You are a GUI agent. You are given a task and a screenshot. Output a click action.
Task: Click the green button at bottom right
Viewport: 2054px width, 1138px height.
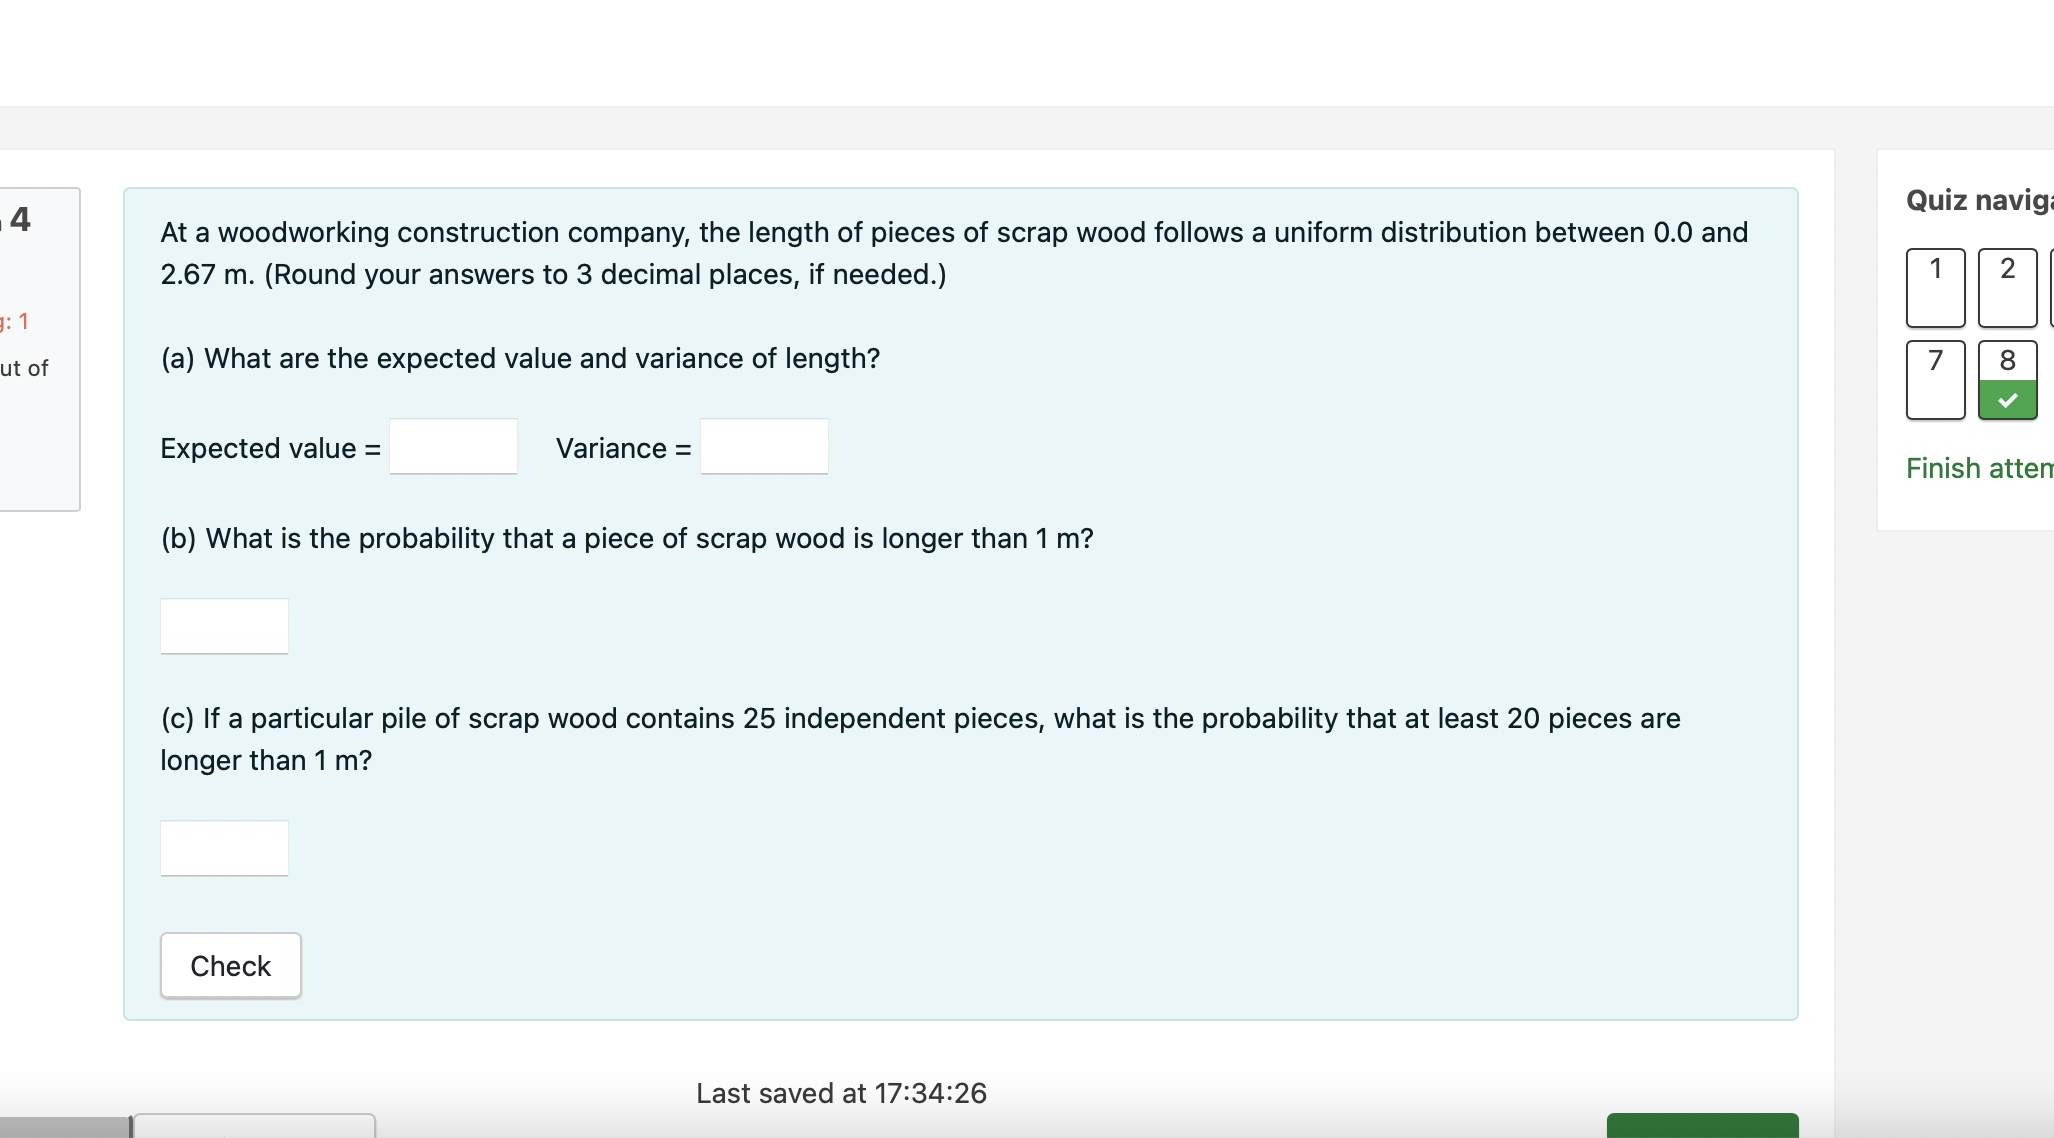1704,1127
